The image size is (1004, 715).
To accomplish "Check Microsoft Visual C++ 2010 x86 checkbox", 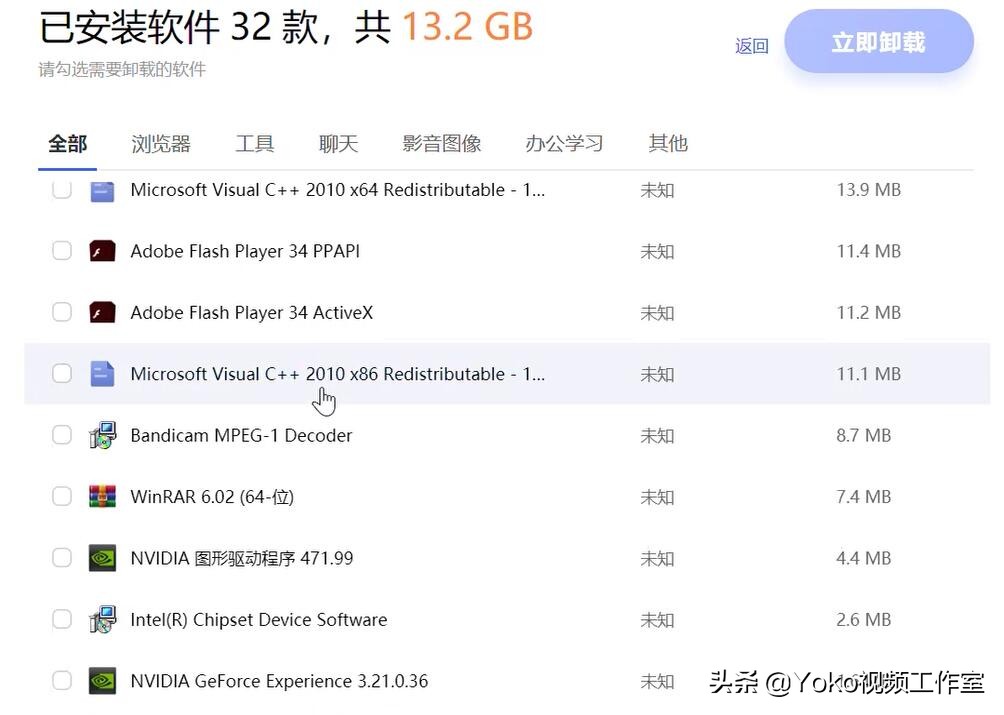I will [62, 373].
